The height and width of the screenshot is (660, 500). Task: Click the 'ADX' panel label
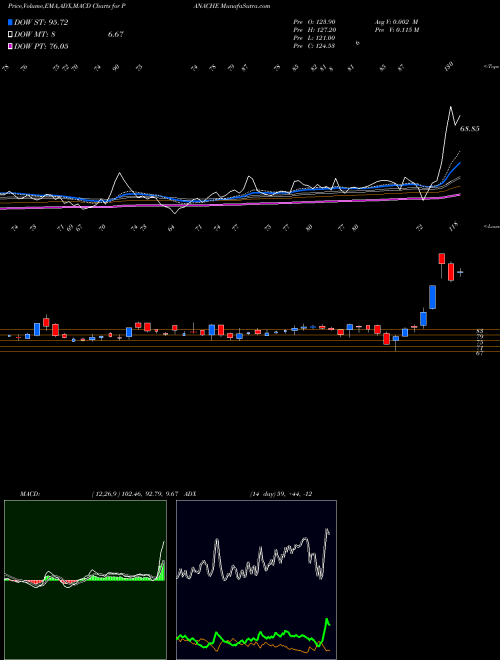(190, 494)
